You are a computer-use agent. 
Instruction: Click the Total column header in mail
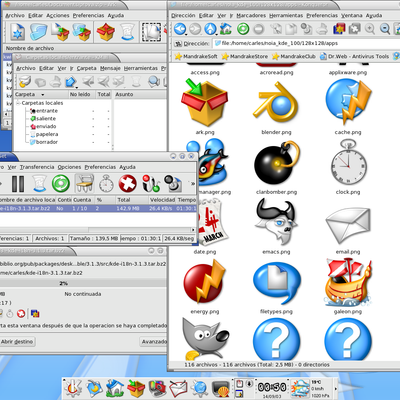[x=104, y=95]
